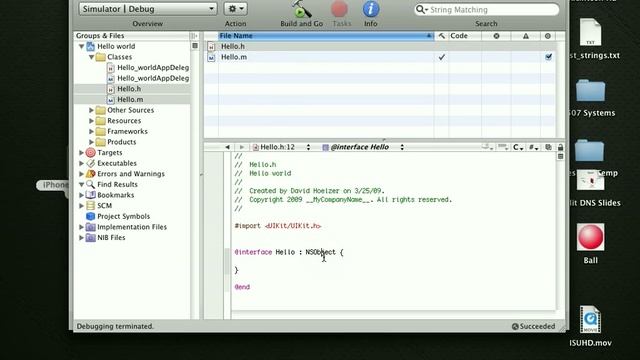Go back in editor file history
The image size is (640, 360).
point(227,147)
